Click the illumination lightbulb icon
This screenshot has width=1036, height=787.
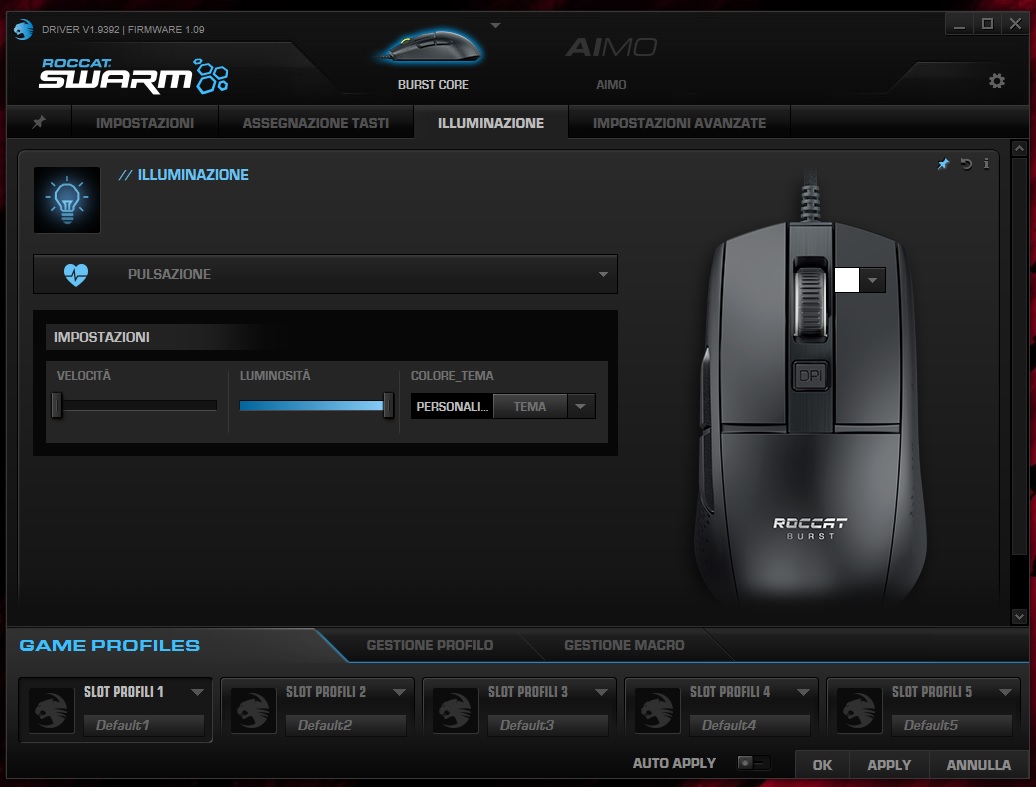tap(67, 200)
